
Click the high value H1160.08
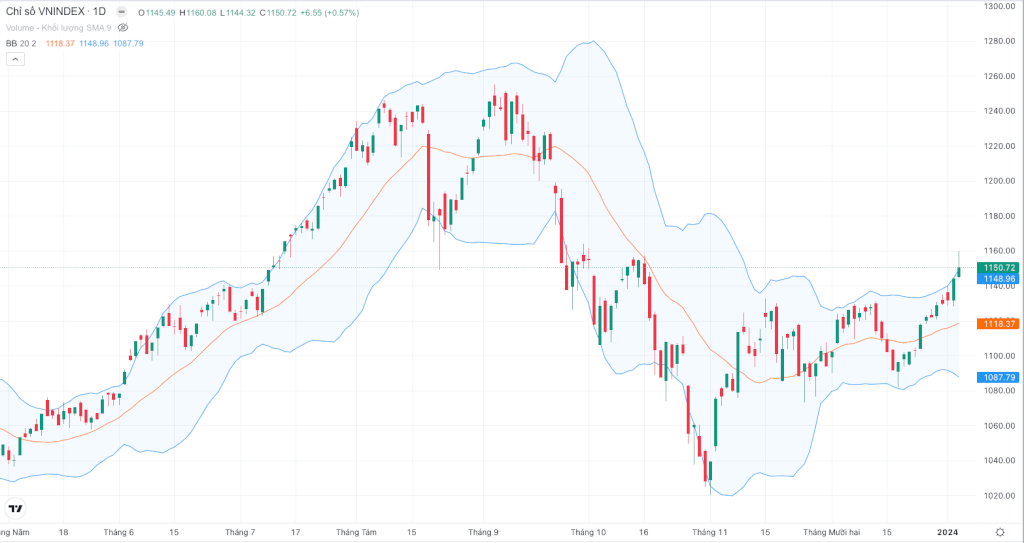point(198,12)
